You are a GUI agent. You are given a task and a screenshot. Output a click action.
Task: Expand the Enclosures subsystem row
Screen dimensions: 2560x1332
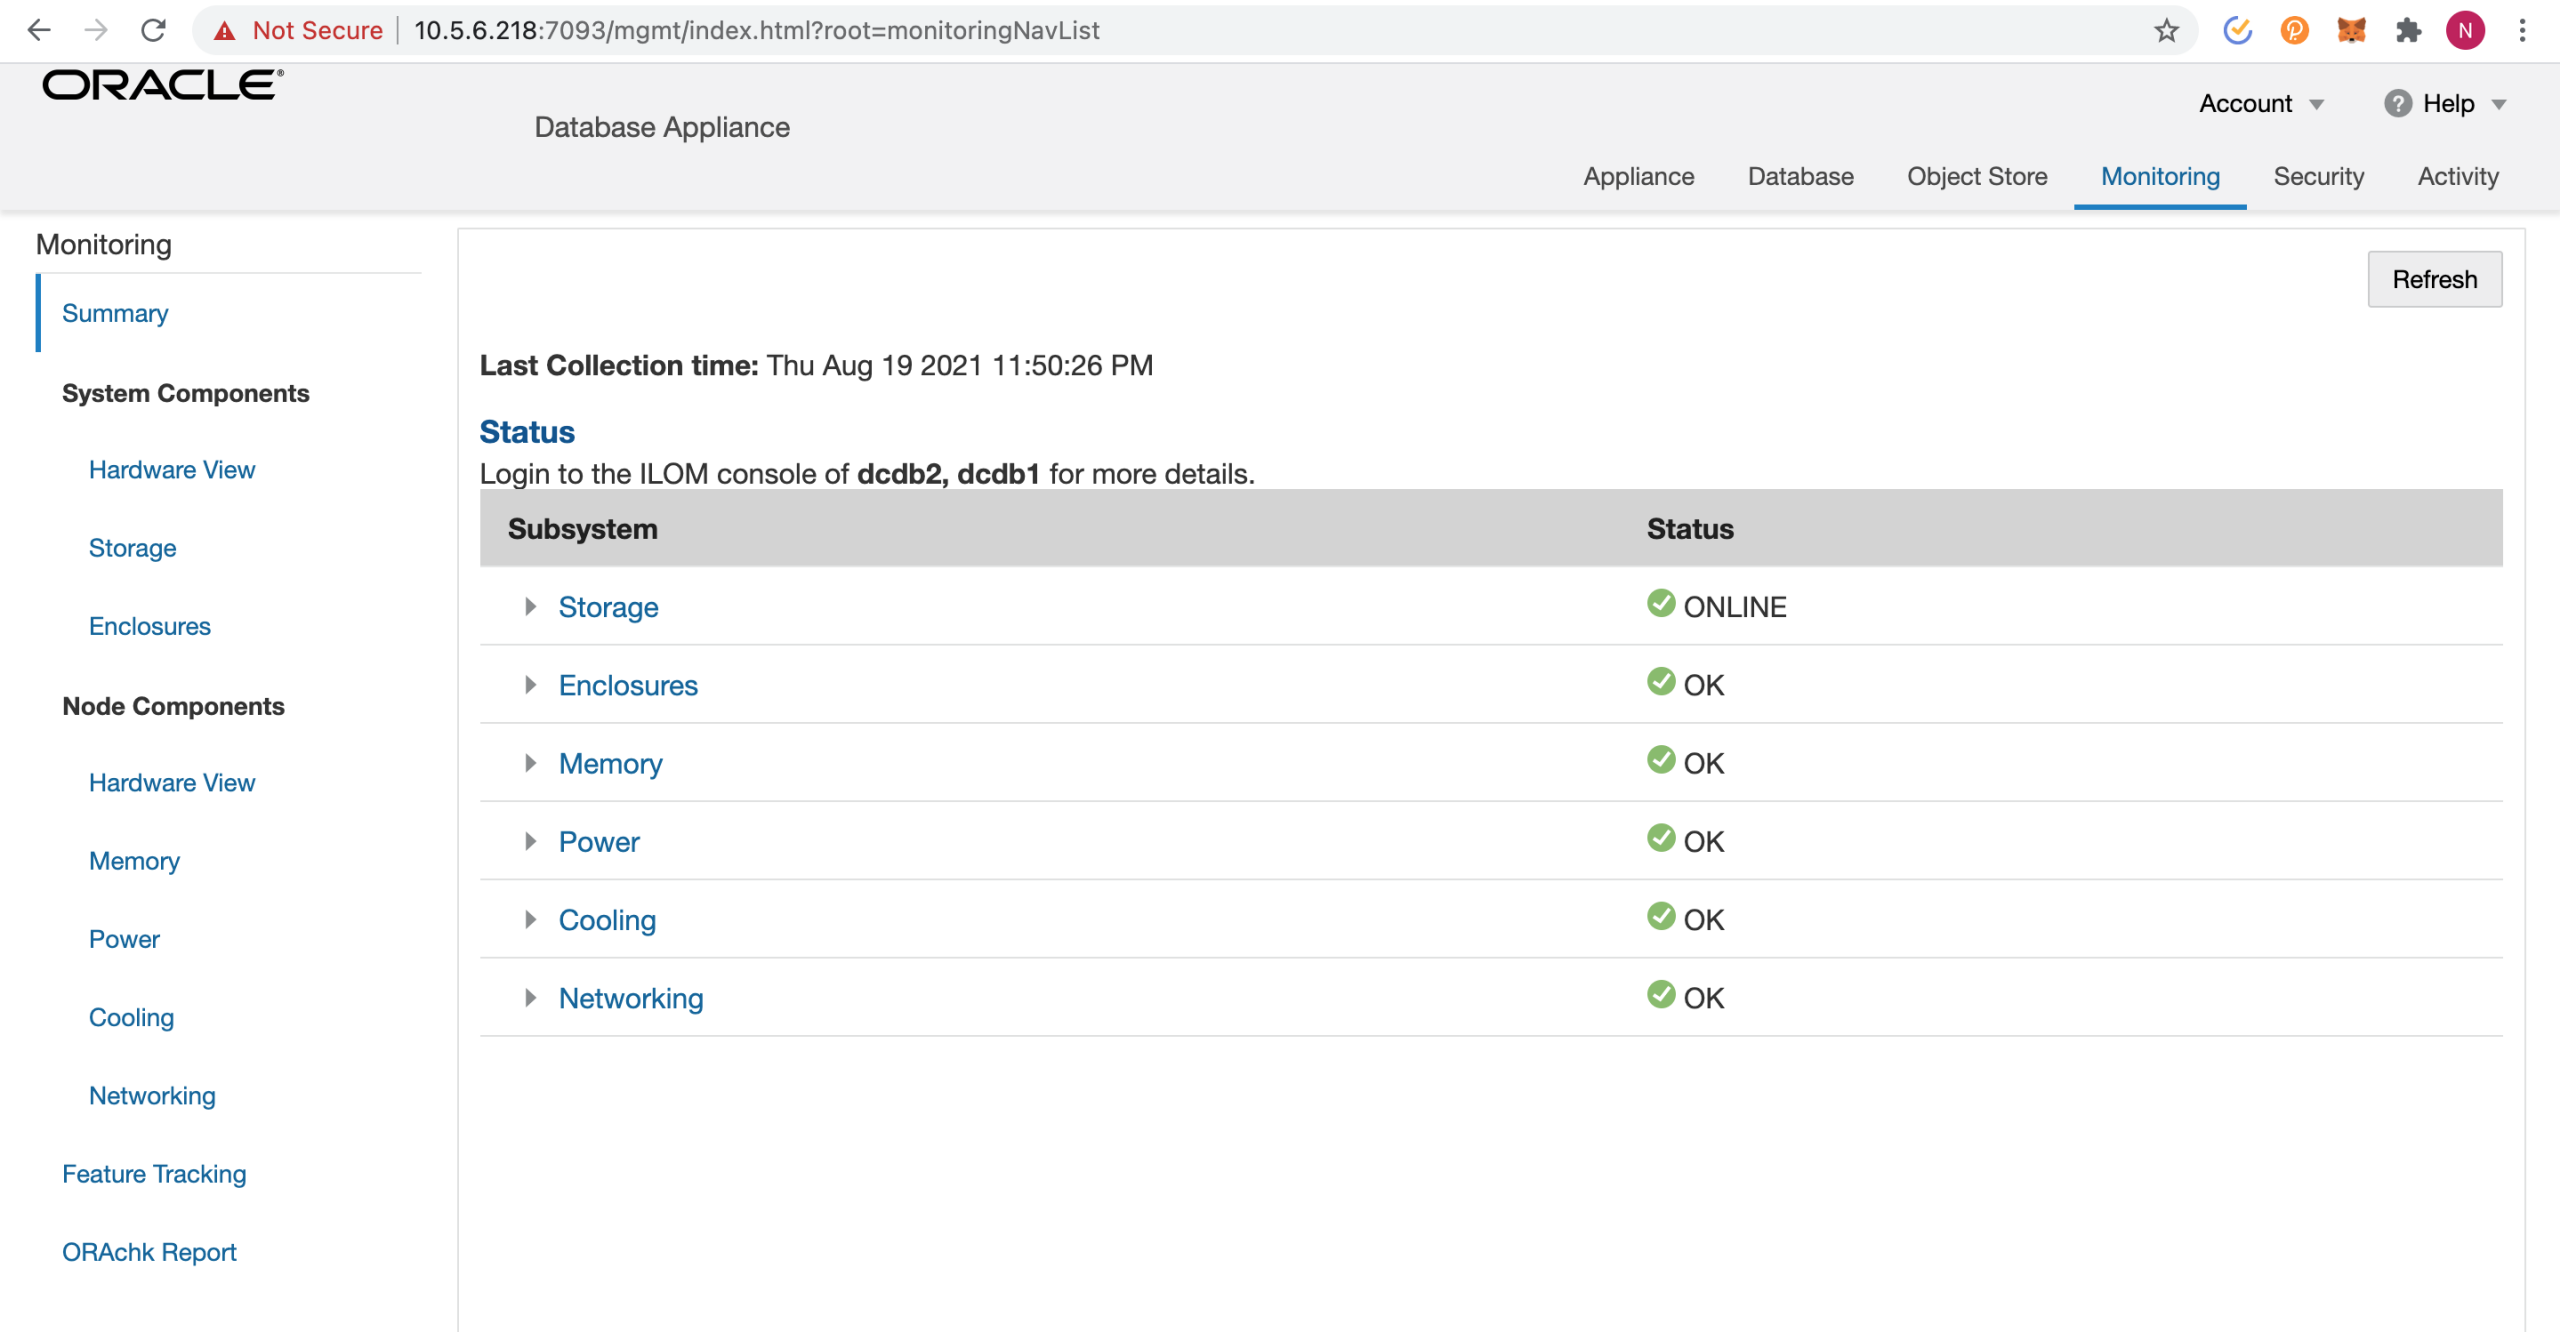tap(530, 684)
